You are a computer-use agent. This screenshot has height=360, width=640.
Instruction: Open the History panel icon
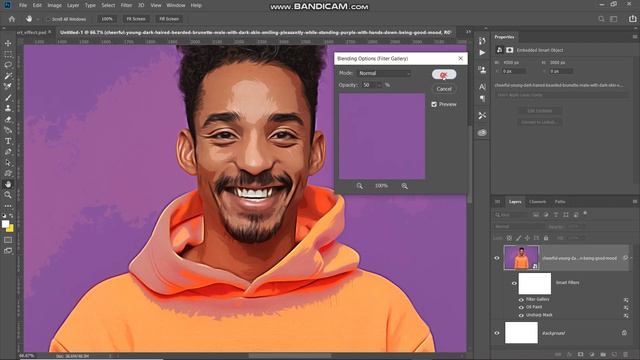(482, 40)
